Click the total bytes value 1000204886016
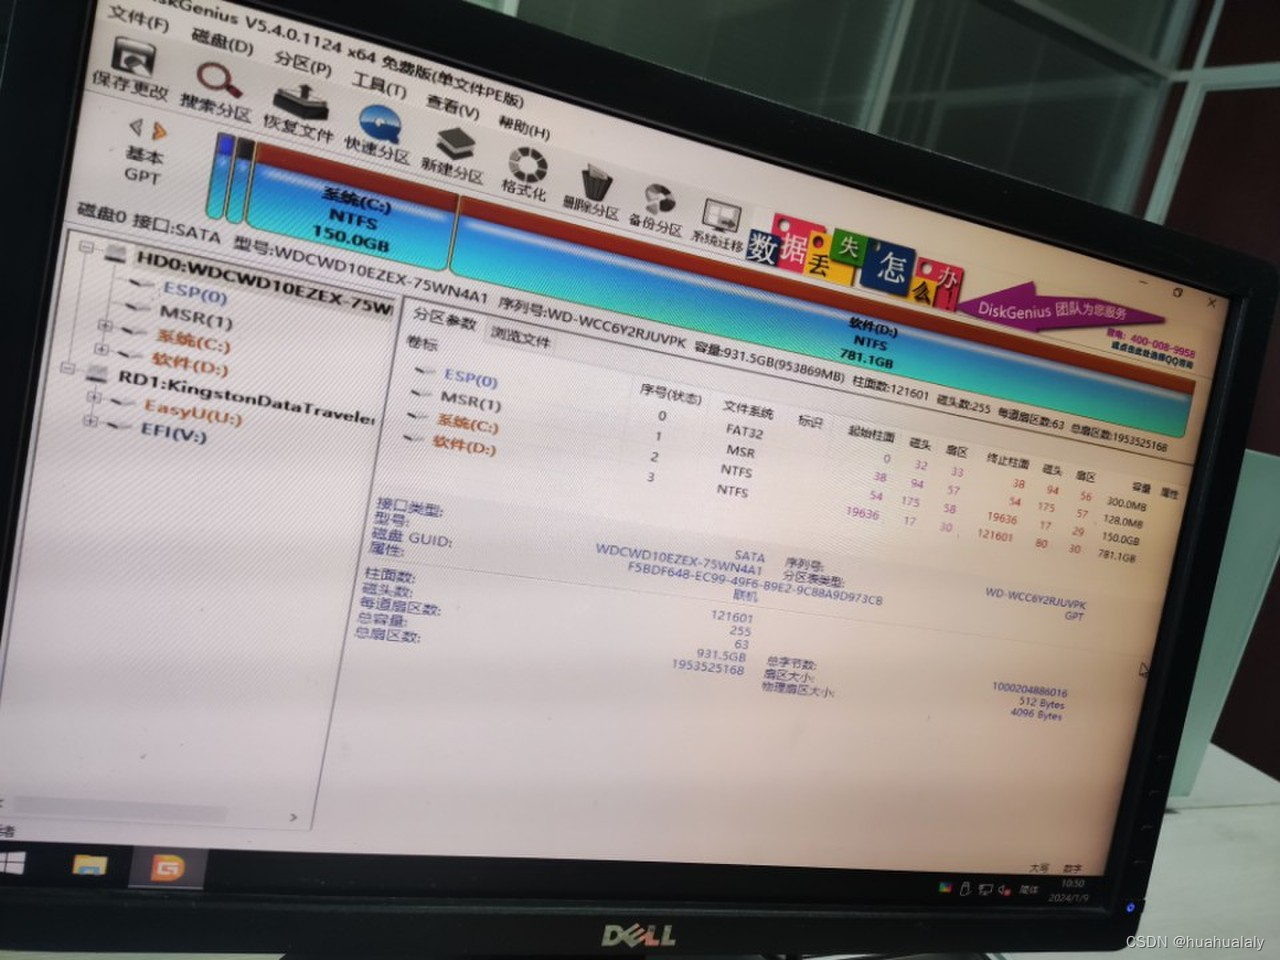 pos(1029,690)
